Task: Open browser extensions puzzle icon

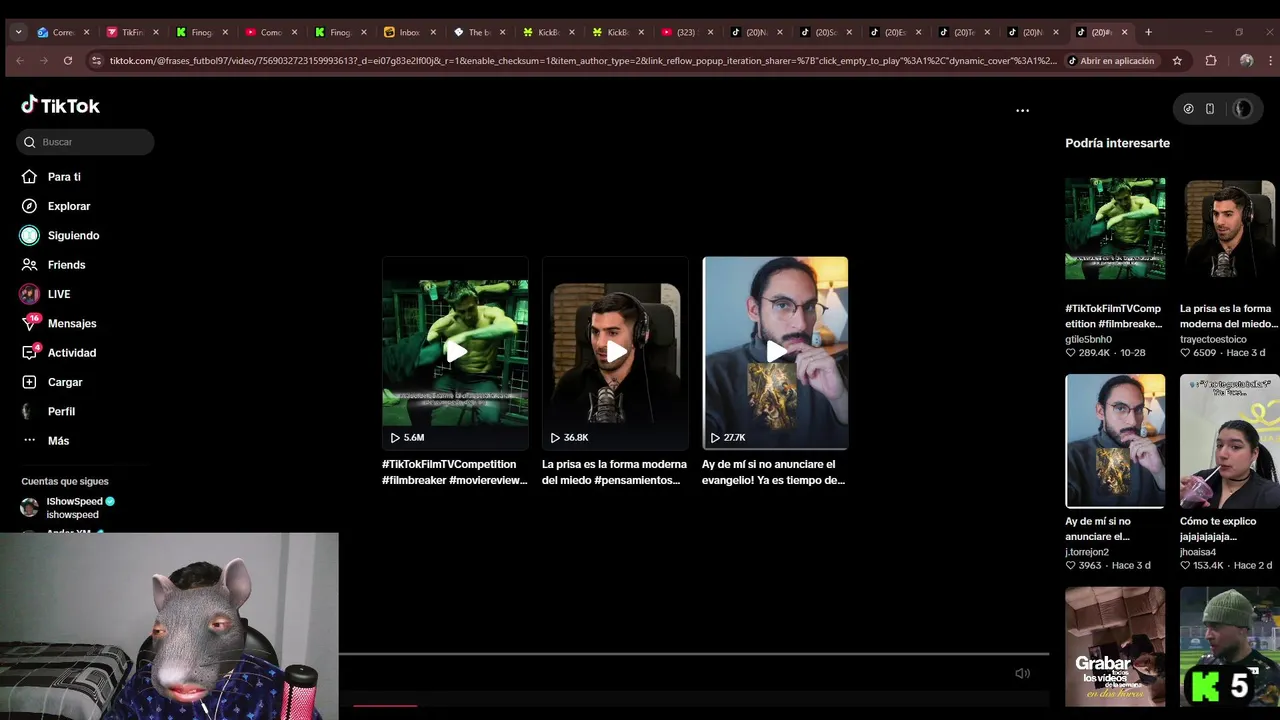Action: (1211, 61)
